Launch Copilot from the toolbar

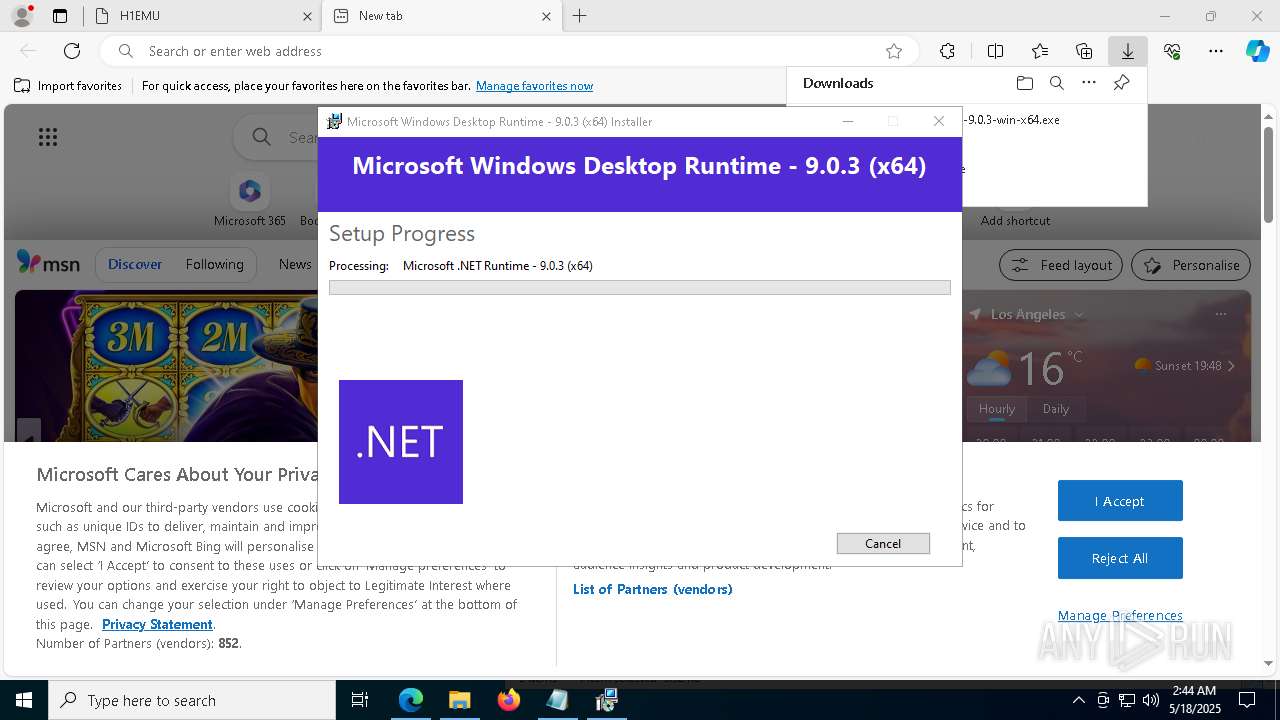1257,51
